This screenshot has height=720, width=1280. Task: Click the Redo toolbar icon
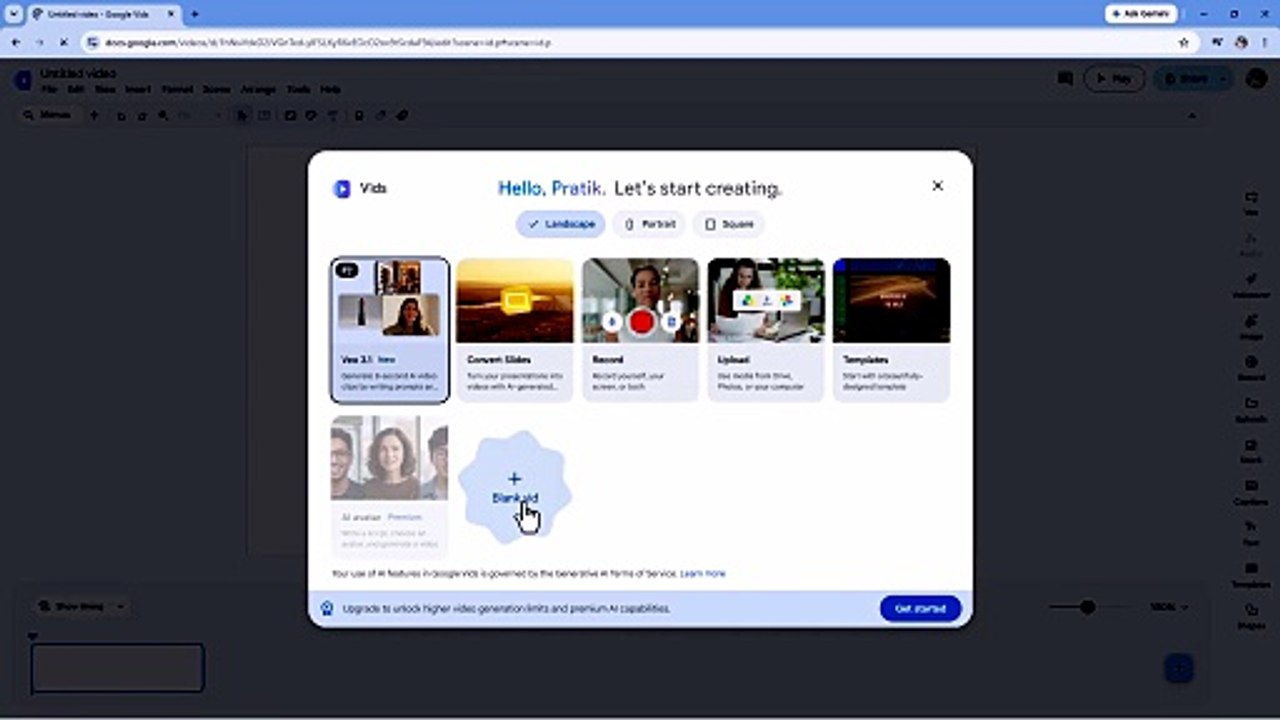[x=141, y=115]
